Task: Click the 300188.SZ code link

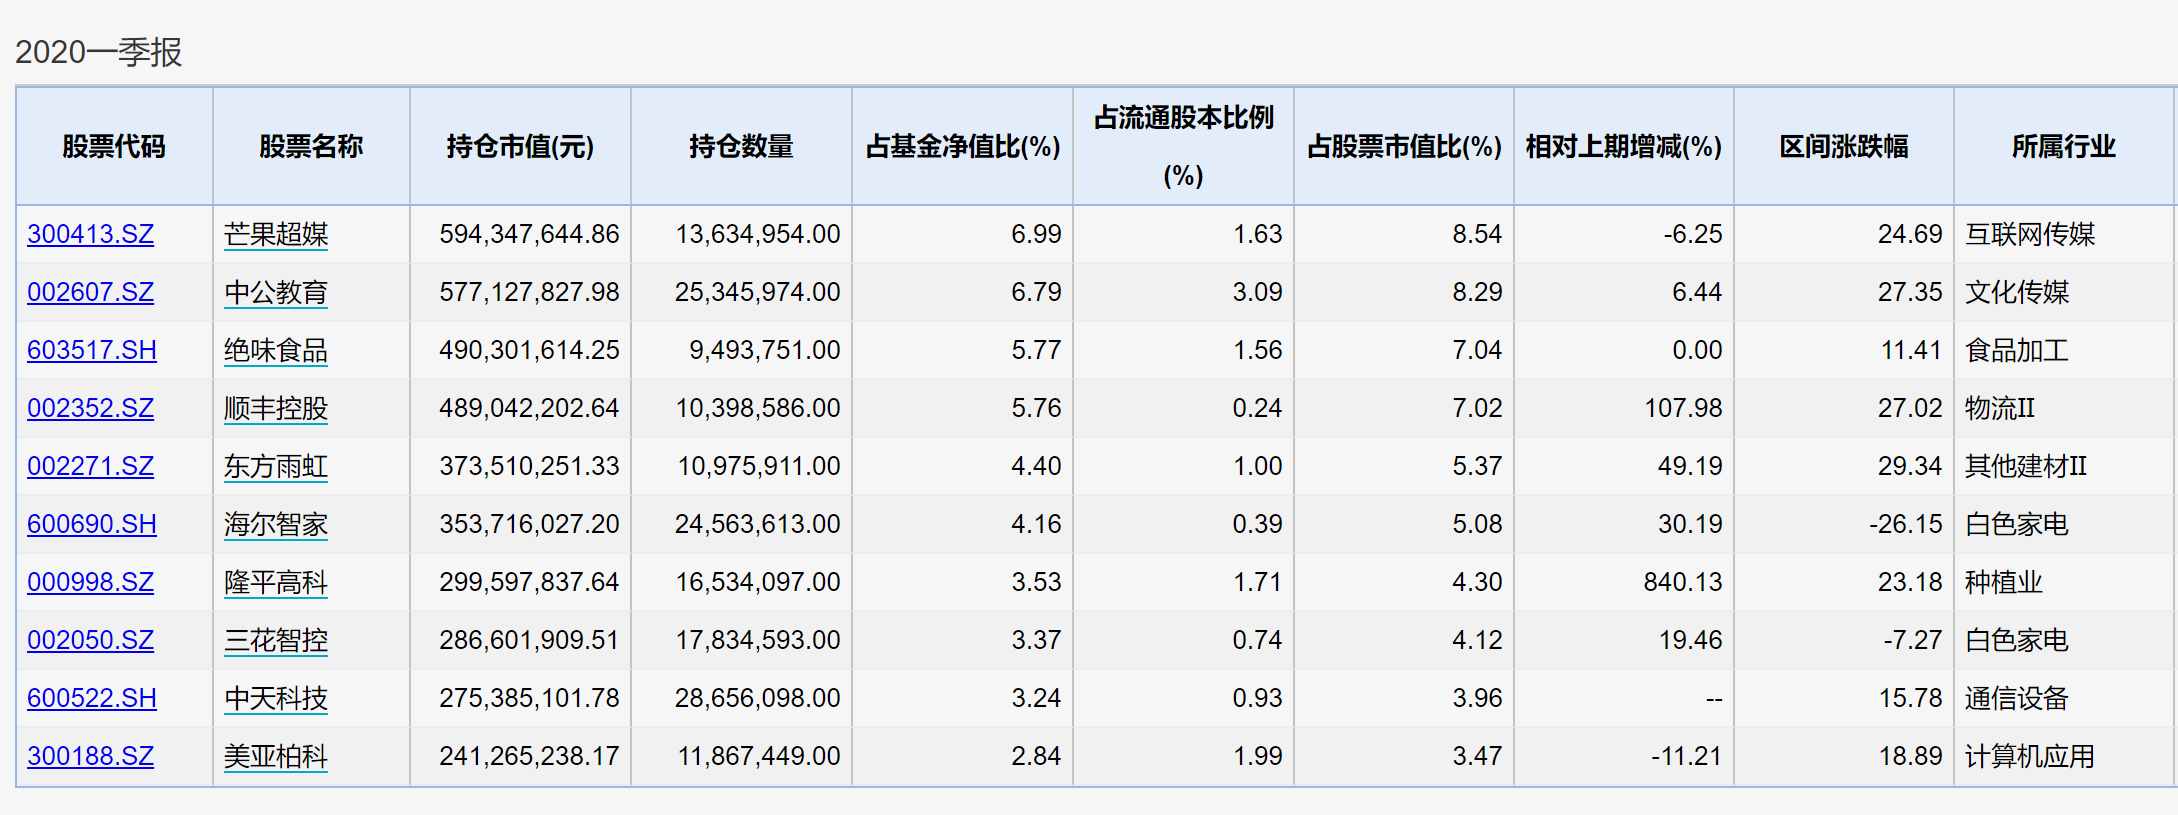Action: pos(90,756)
